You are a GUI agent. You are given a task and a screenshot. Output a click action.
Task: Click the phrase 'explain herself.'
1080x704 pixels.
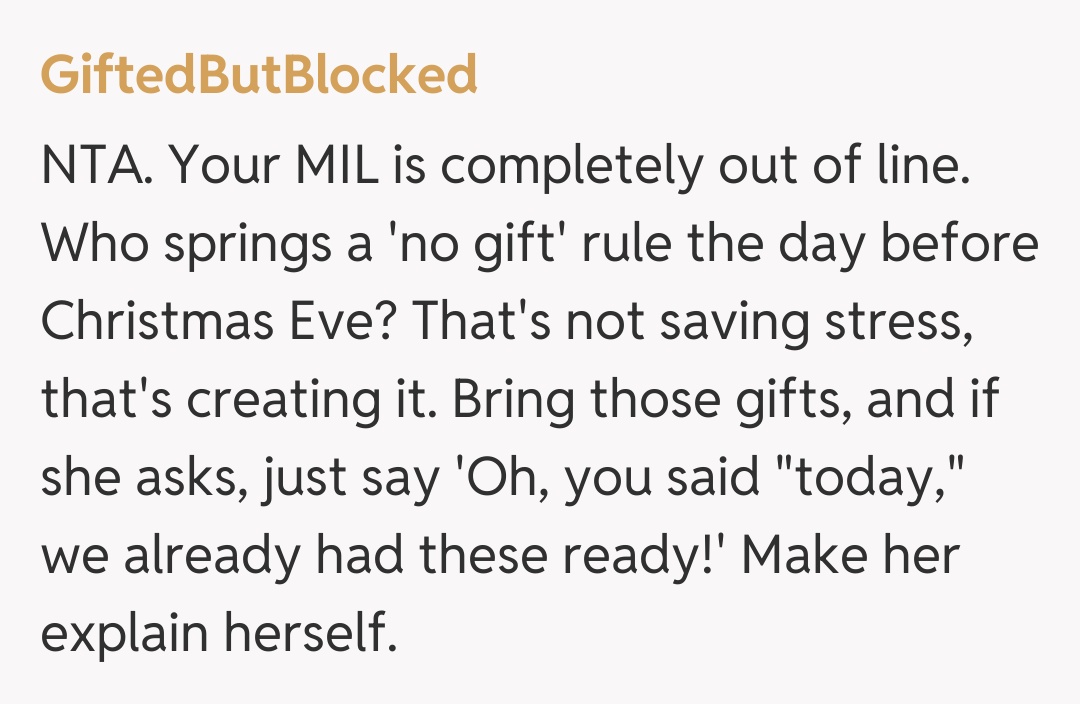pos(219,634)
